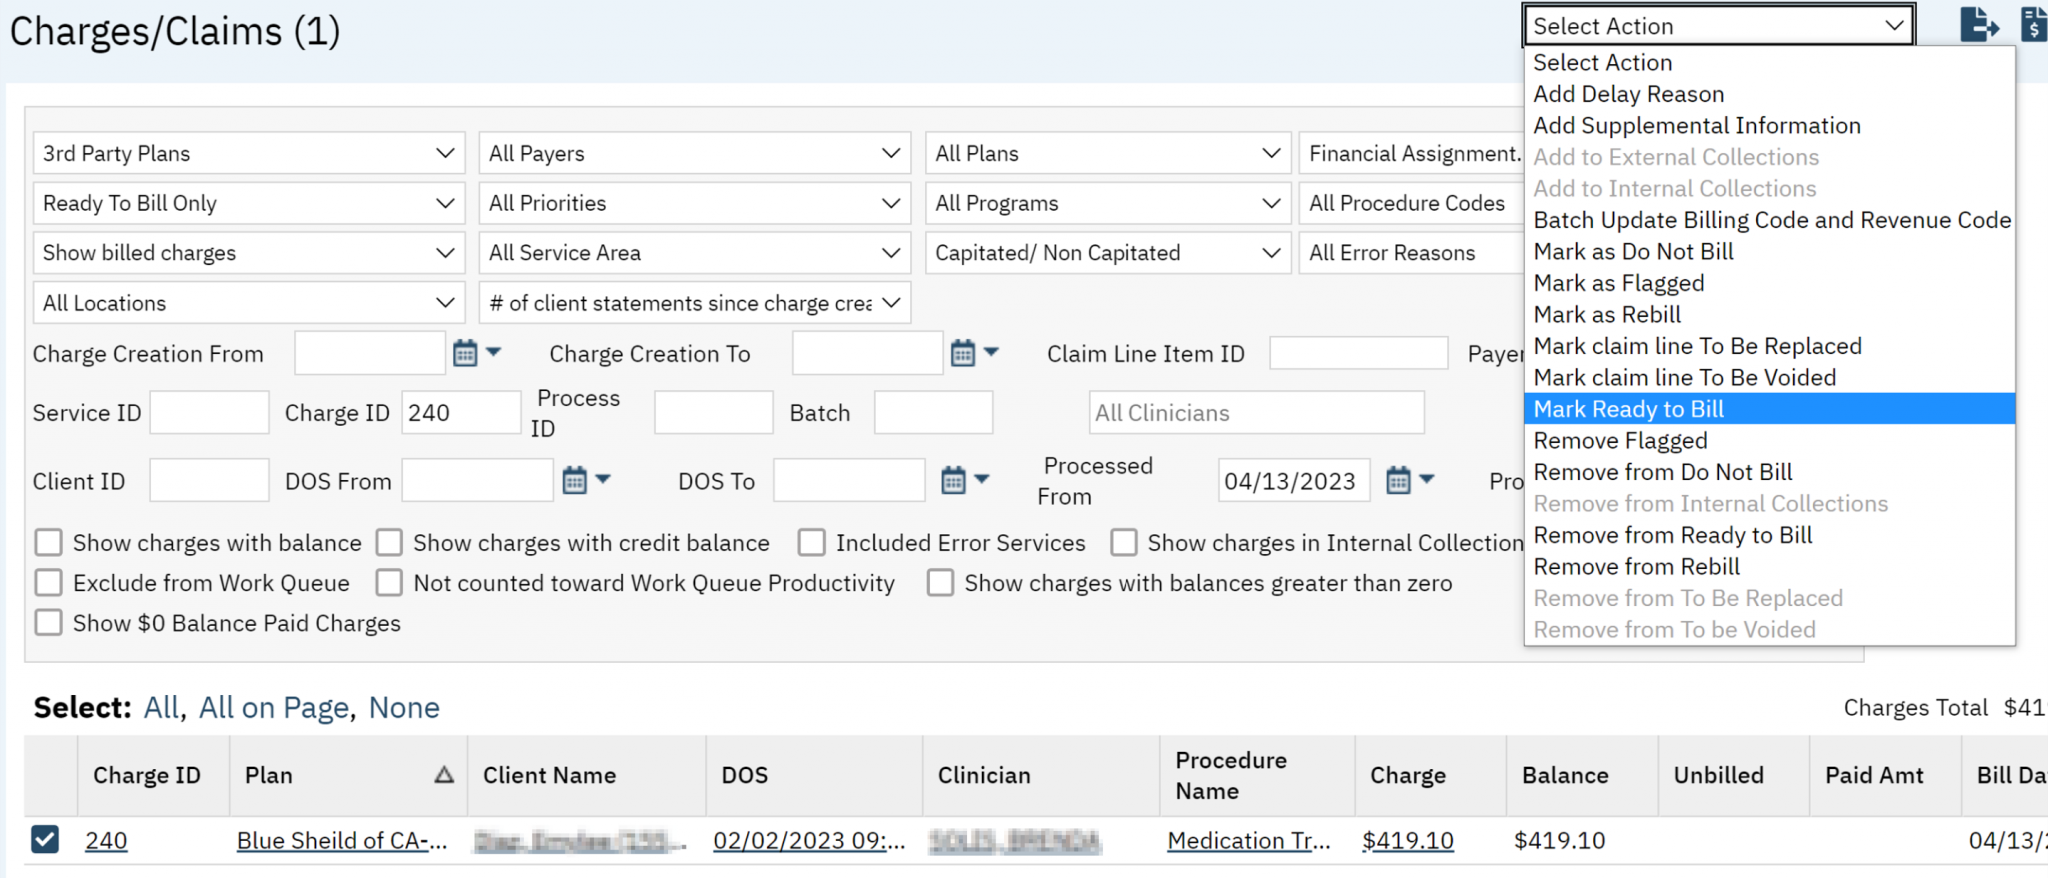This screenshot has width=2048, height=878.
Task: Uncheck the row checkbox for charge 240
Action: (45, 839)
